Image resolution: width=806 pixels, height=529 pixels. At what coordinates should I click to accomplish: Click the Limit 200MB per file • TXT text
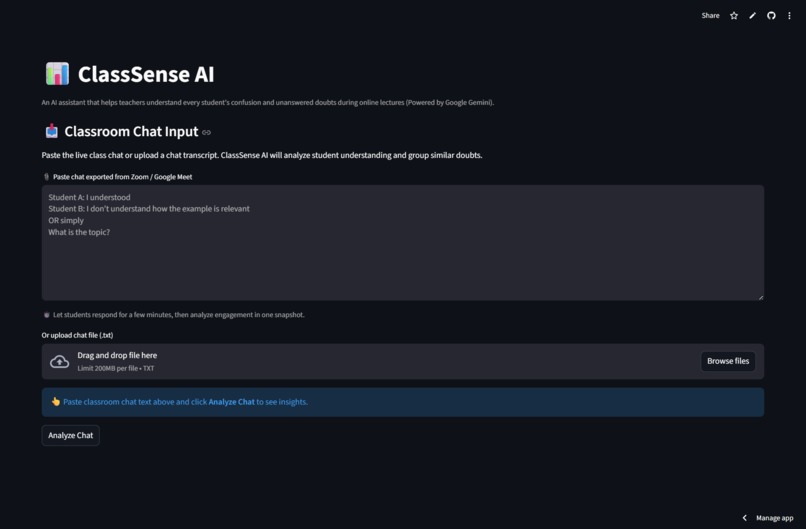click(116, 368)
